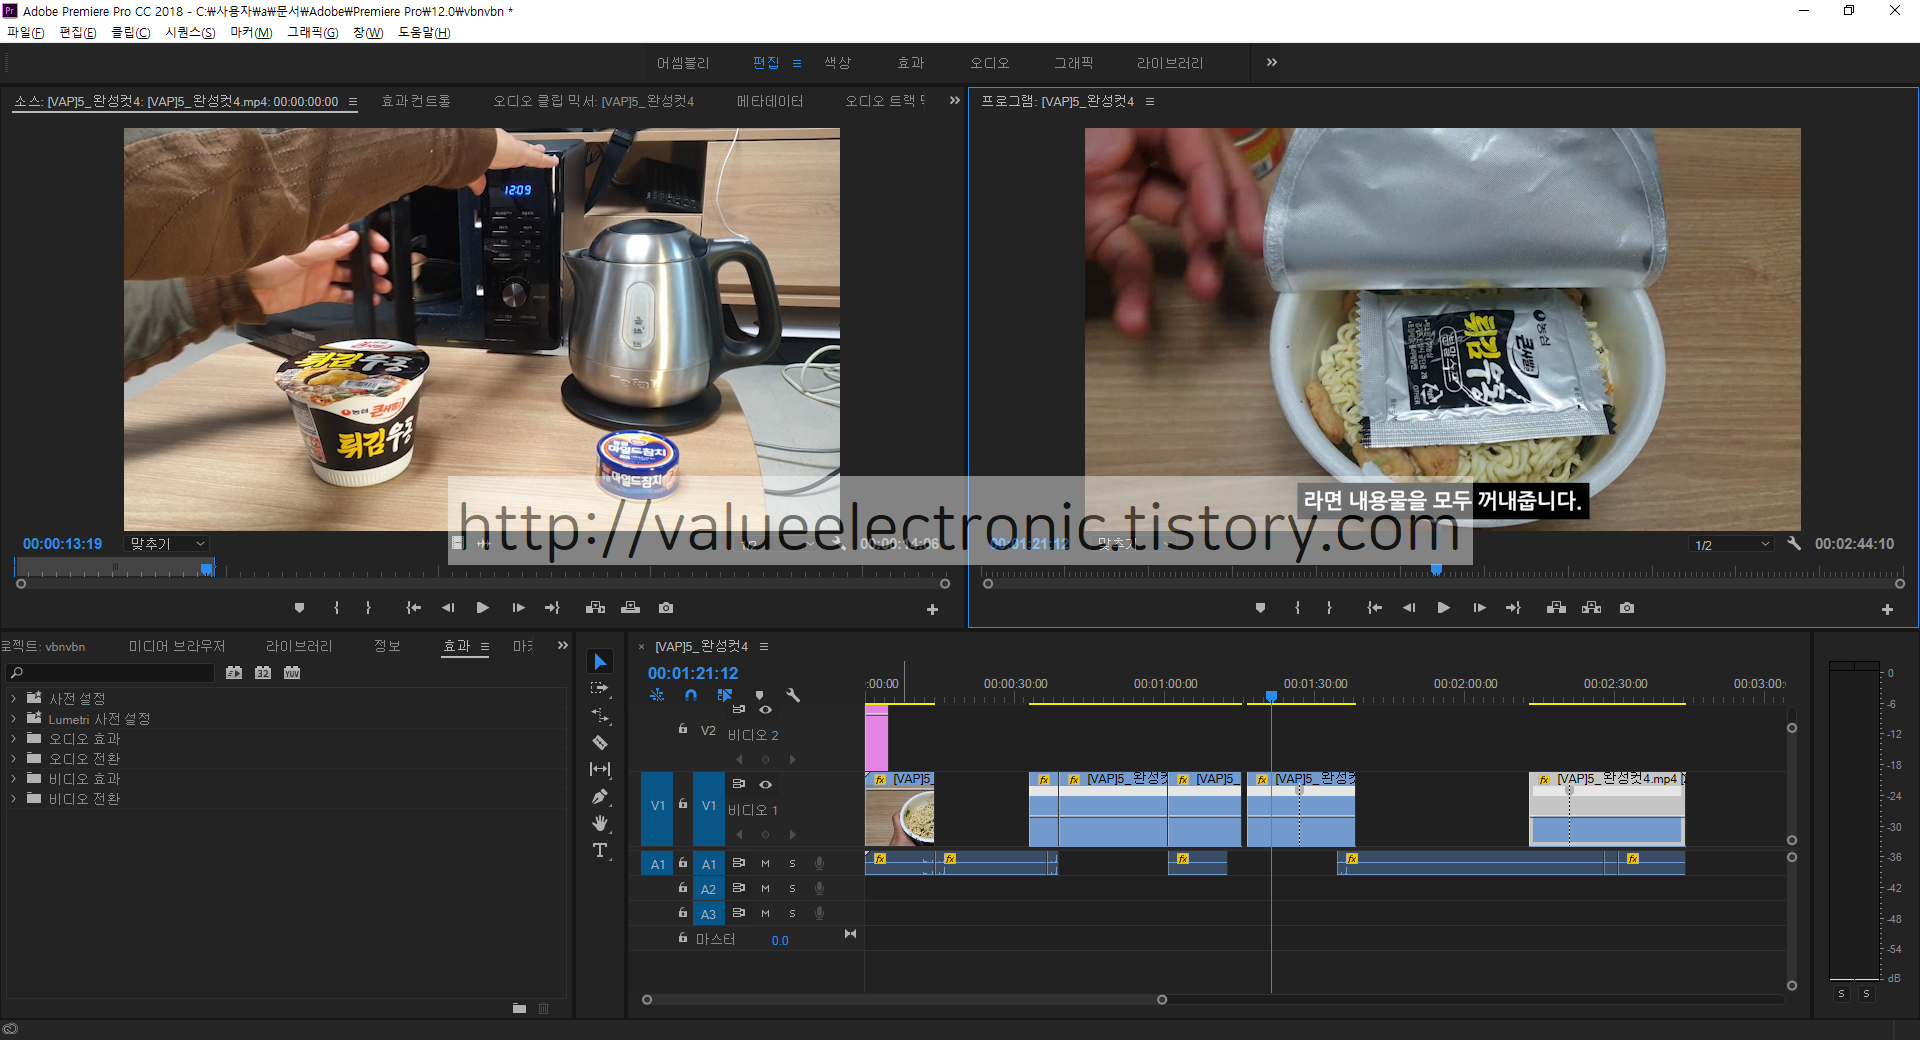Toggle Linked Selection in timeline
Image resolution: width=1920 pixels, height=1040 pixels.
tap(725, 695)
